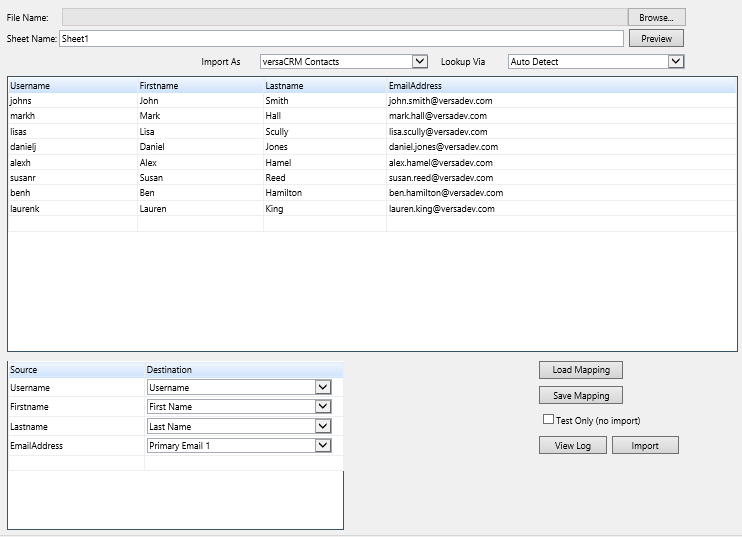Click the Load Mapping button
742x537 pixels.
[x=581, y=370]
